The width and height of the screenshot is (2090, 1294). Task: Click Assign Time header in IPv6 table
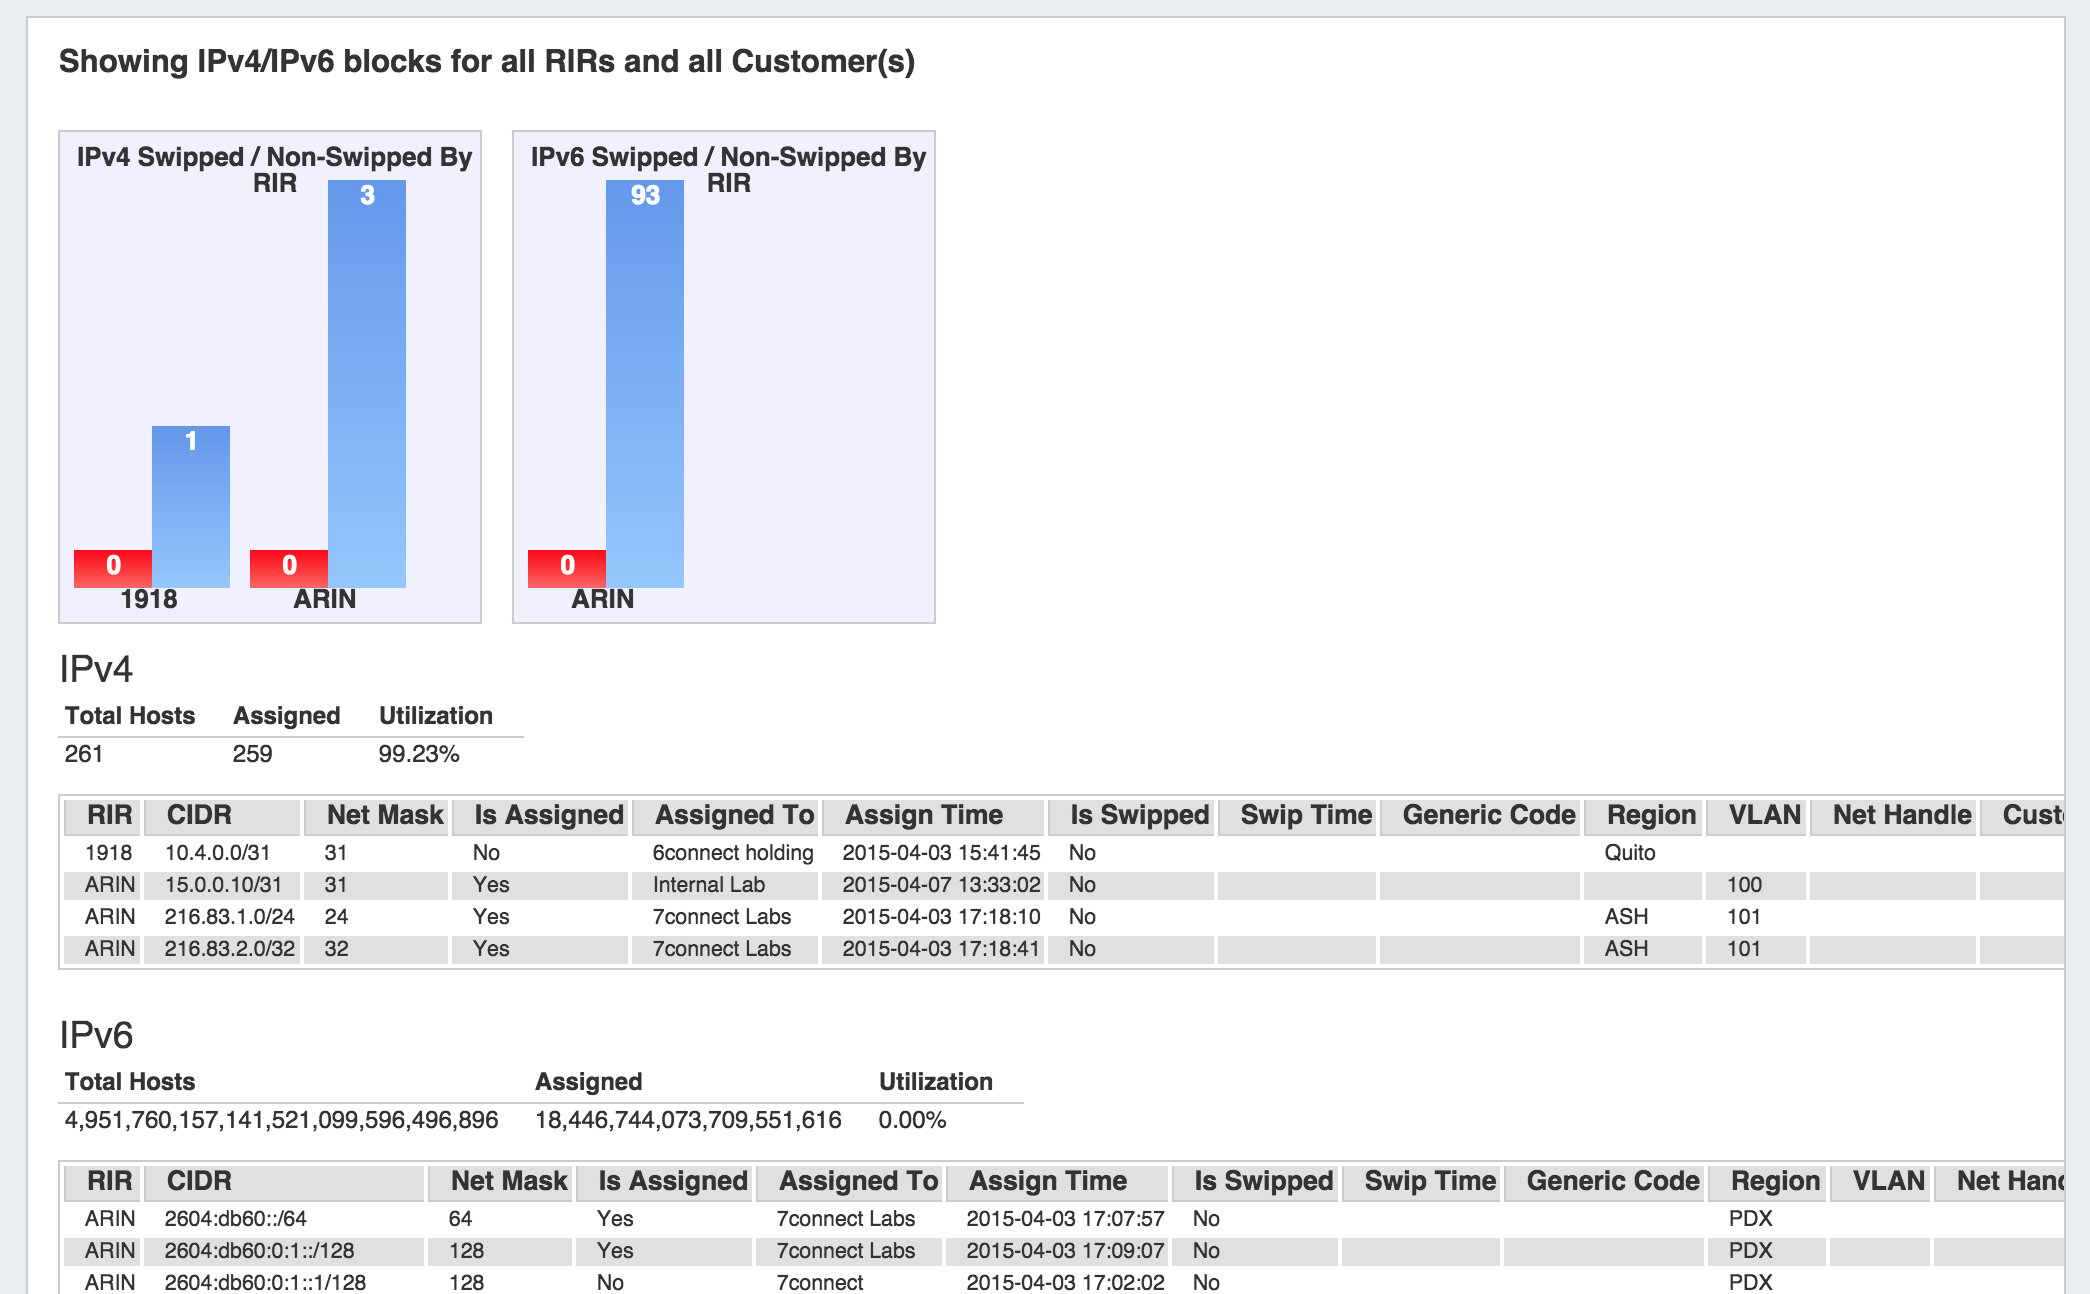(1047, 1181)
